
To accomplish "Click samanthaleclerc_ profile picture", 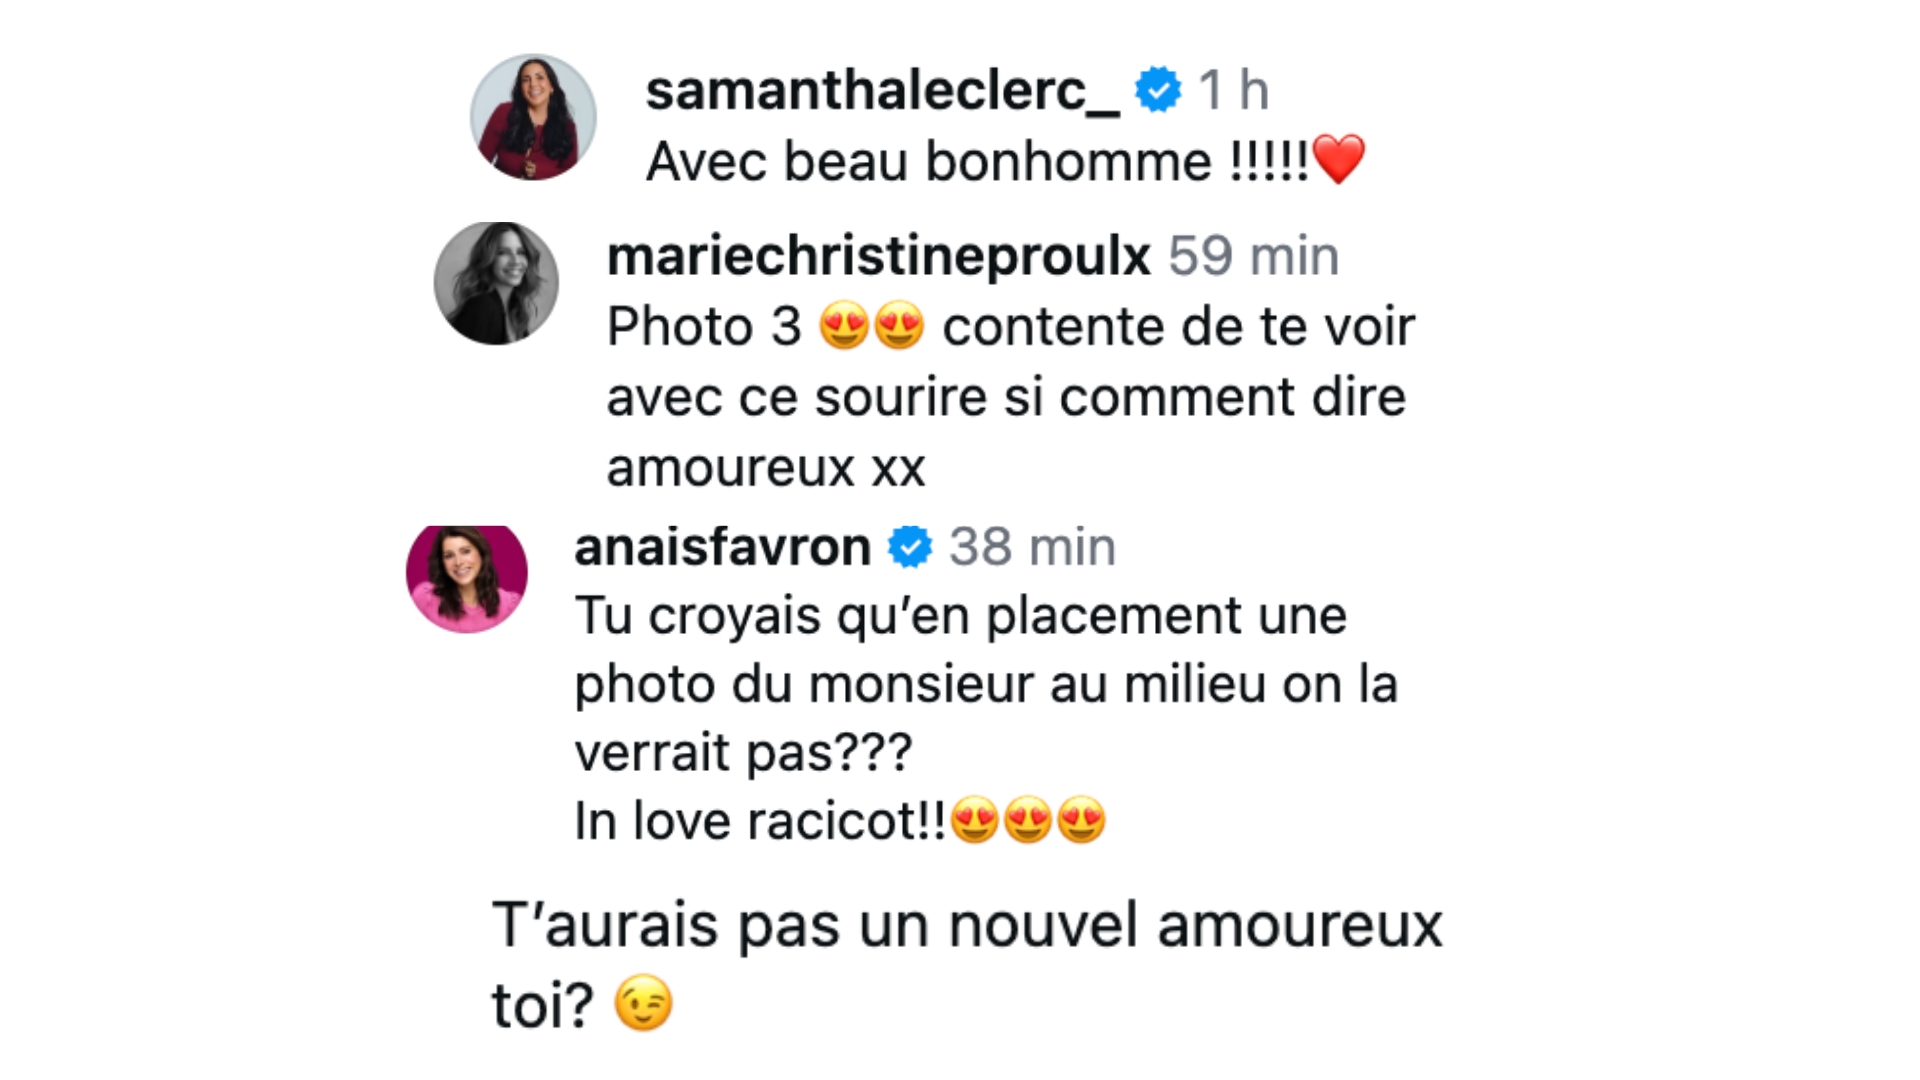I will tap(533, 117).
